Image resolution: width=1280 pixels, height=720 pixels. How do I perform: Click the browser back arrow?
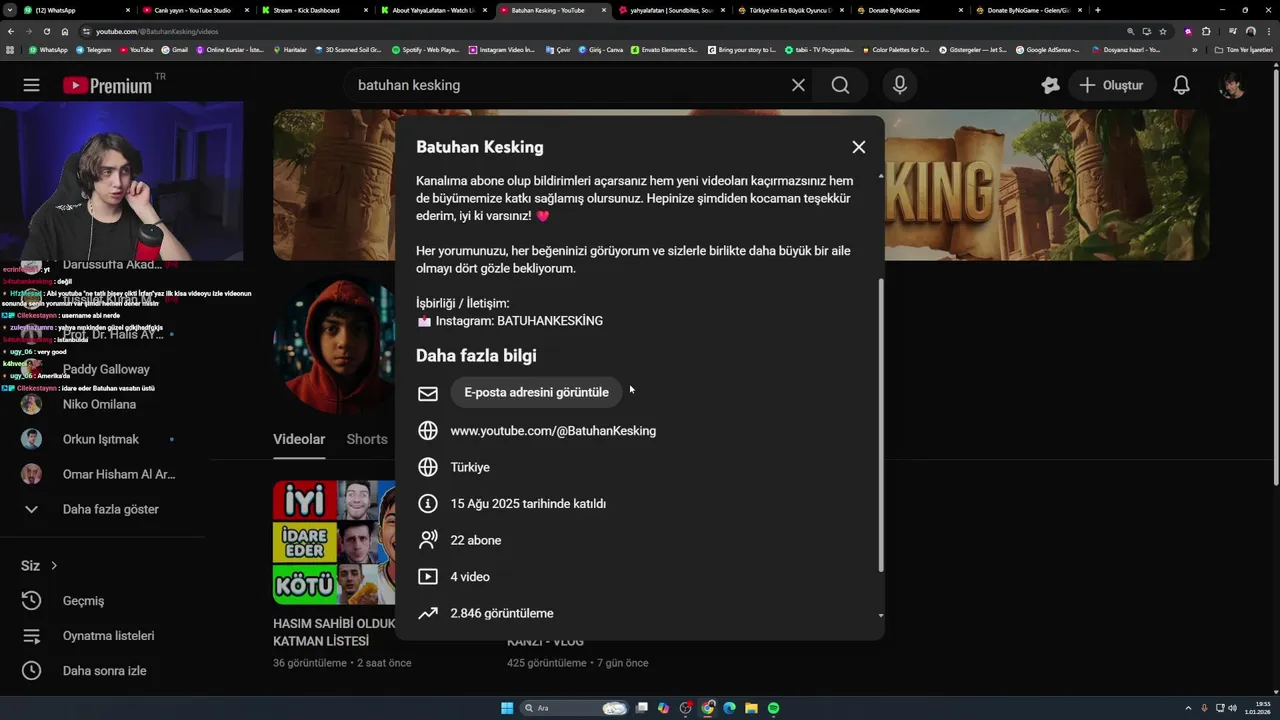tap(11, 31)
